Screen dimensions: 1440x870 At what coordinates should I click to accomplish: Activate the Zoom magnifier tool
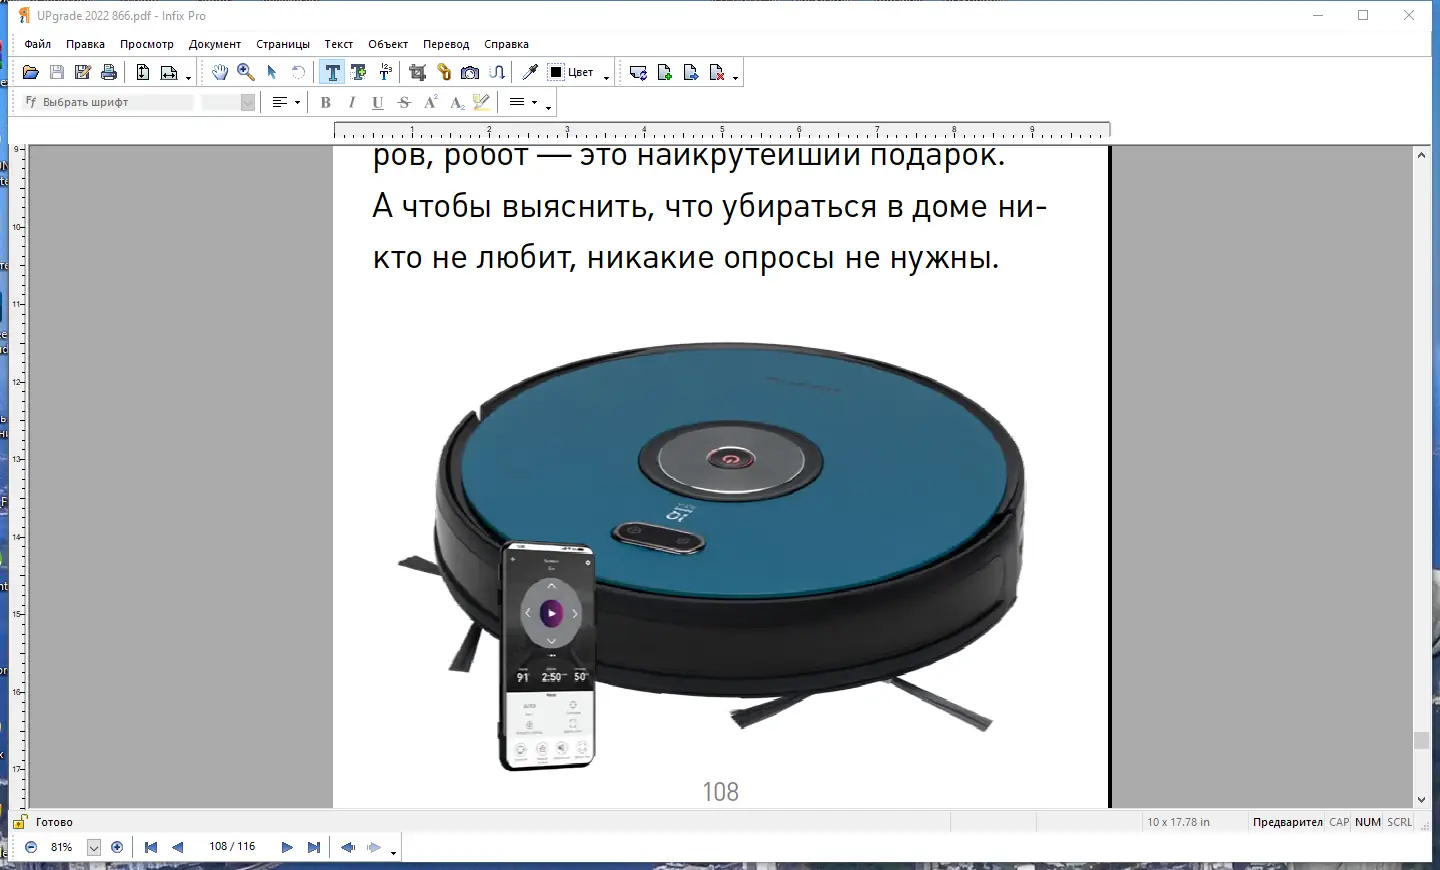point(244,71)
